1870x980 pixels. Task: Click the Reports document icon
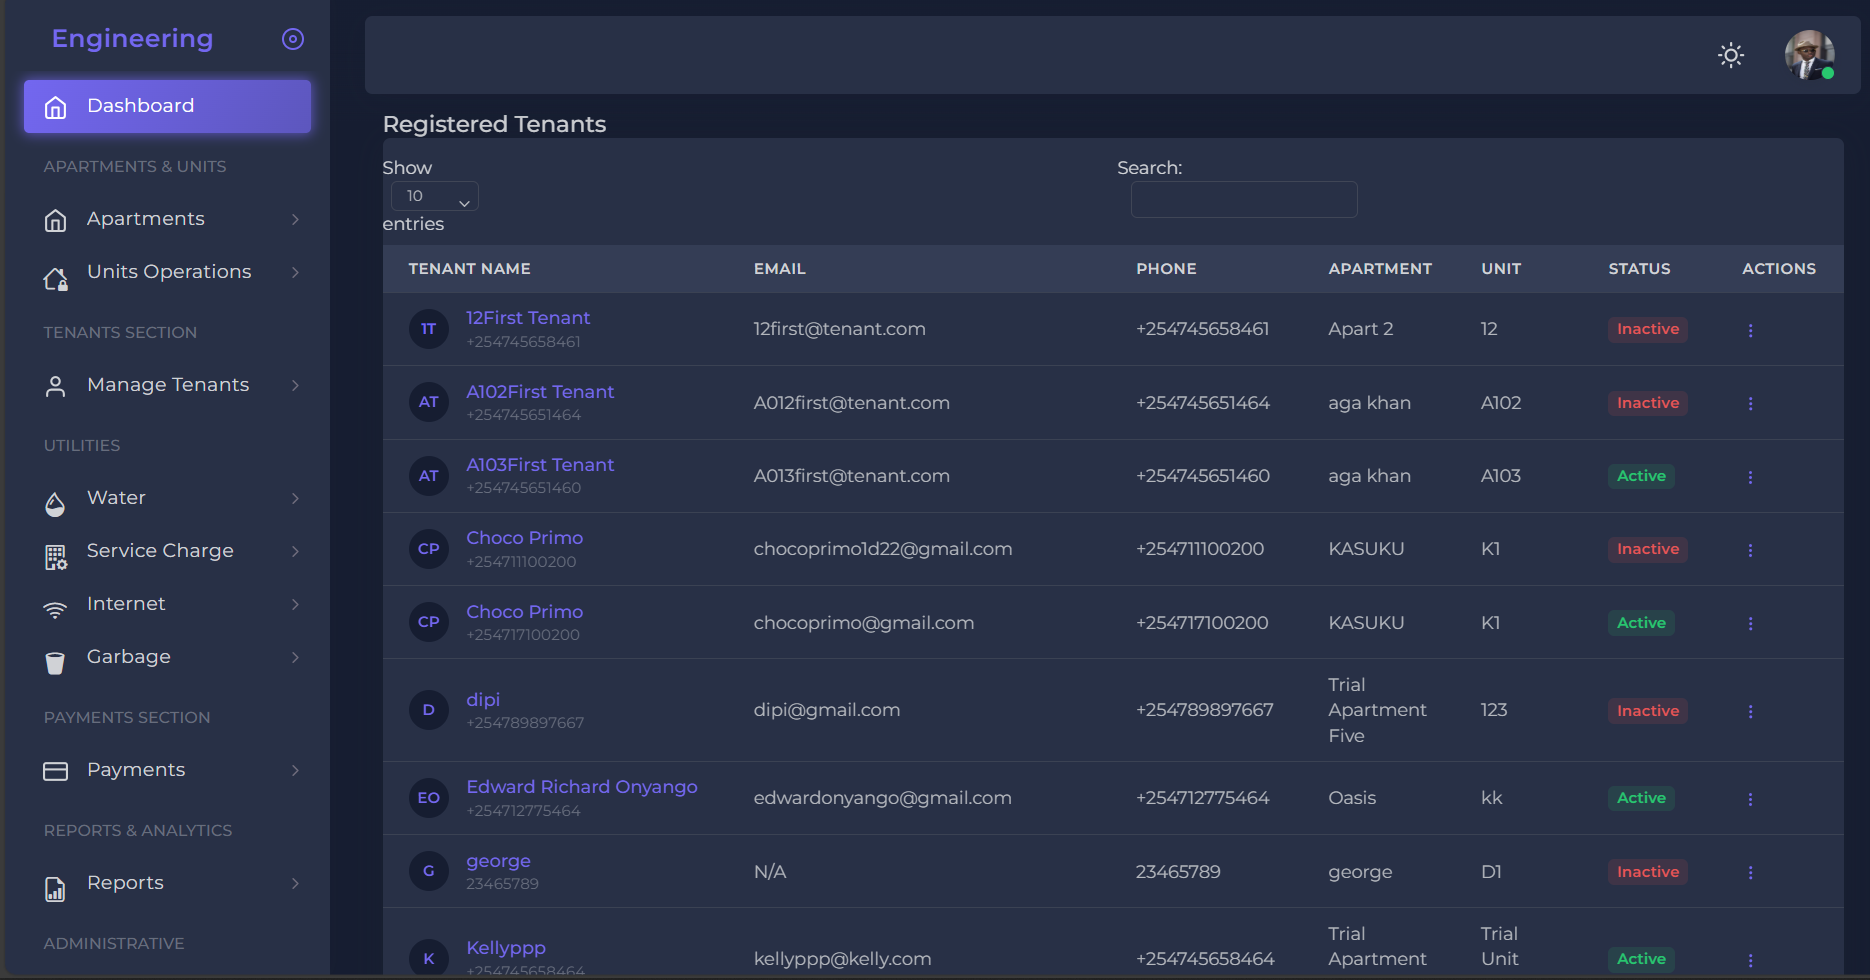coord(56,888)
